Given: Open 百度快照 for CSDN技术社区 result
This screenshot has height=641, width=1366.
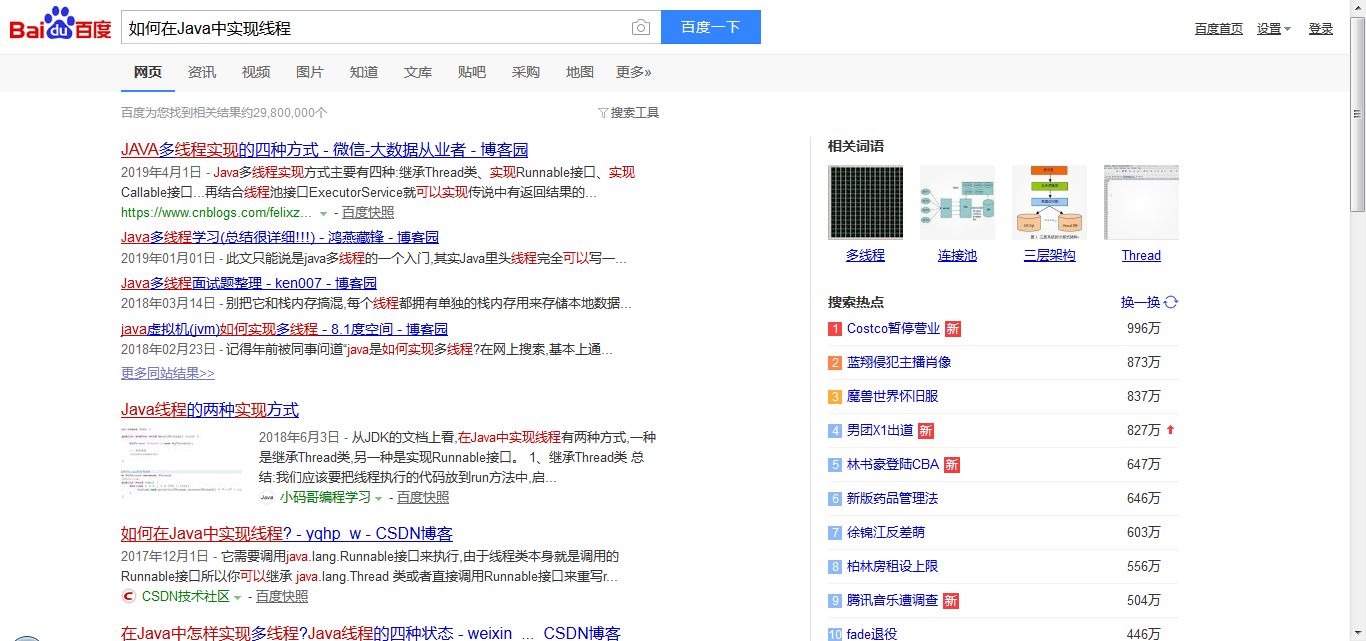Looking at the screenshot, I should (x=282, y=597).
